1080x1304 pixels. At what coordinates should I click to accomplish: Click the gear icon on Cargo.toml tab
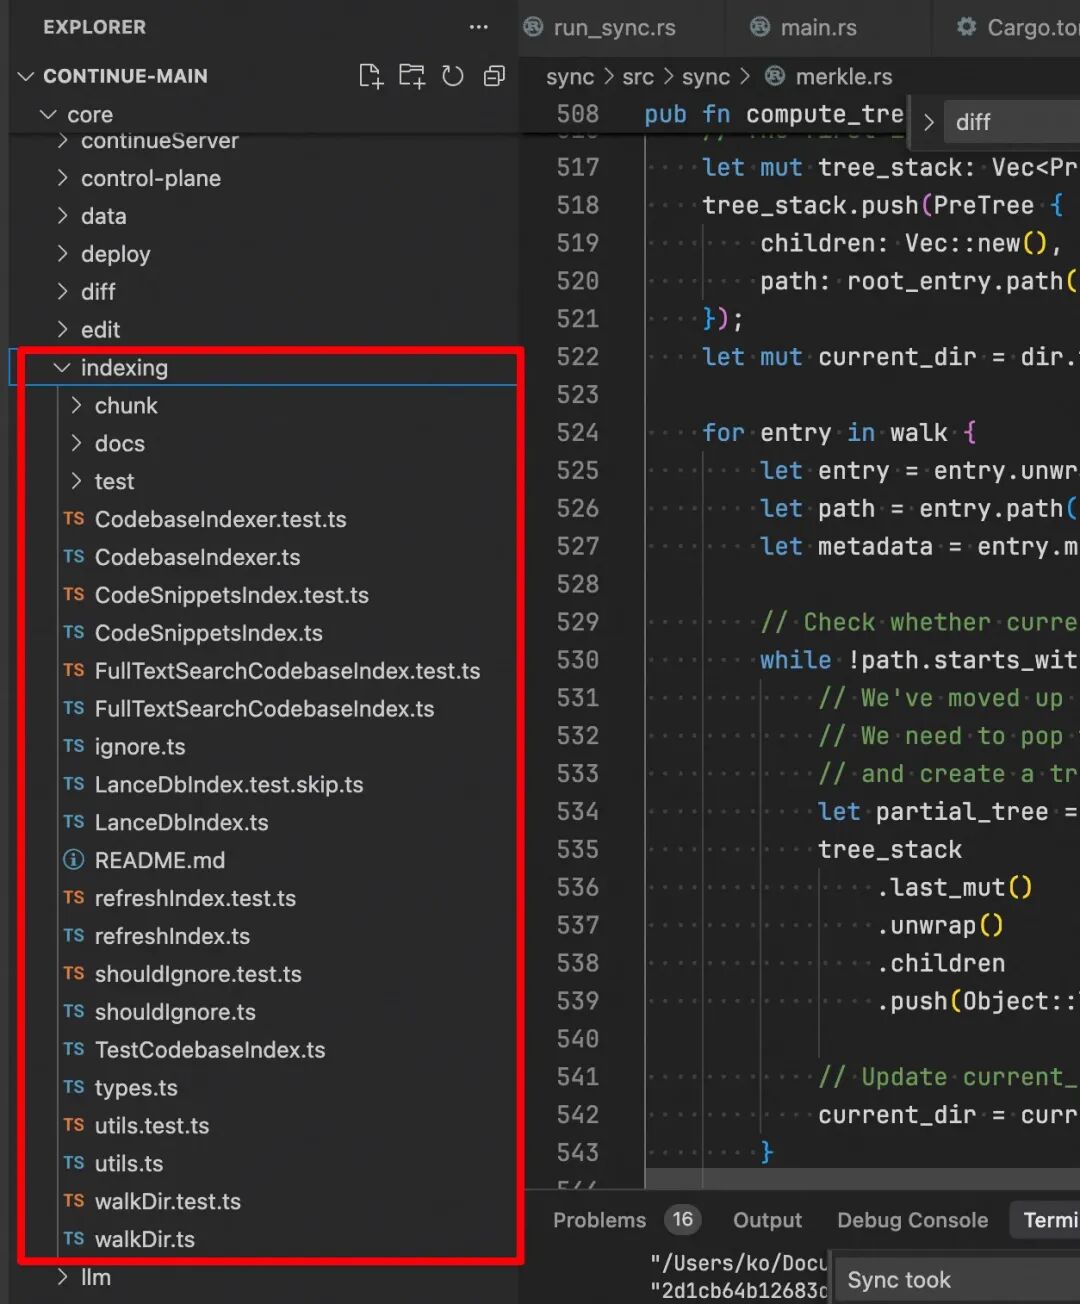966,27
